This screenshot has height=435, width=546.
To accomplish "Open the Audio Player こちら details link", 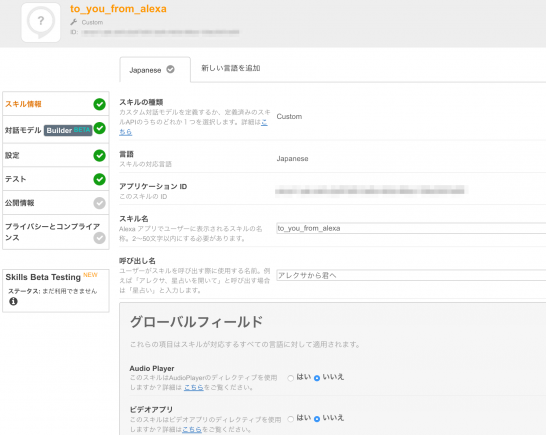I will [x=194, y=387].
